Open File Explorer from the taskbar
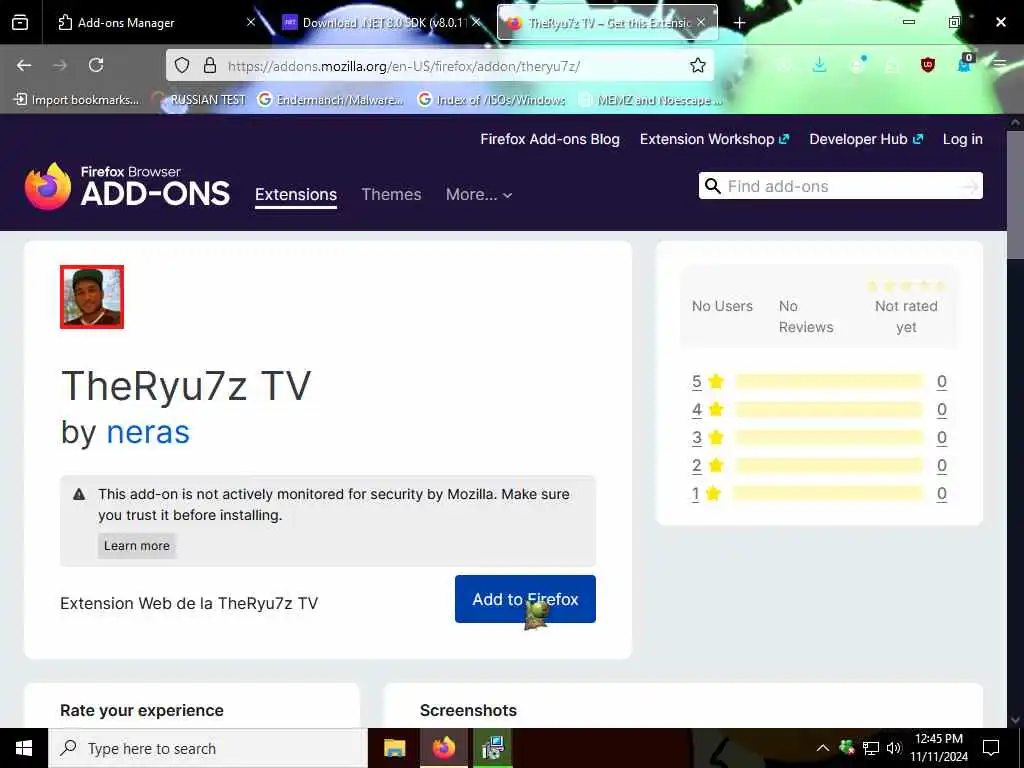Screen dimensions: 1024x768 click(394, 748)
